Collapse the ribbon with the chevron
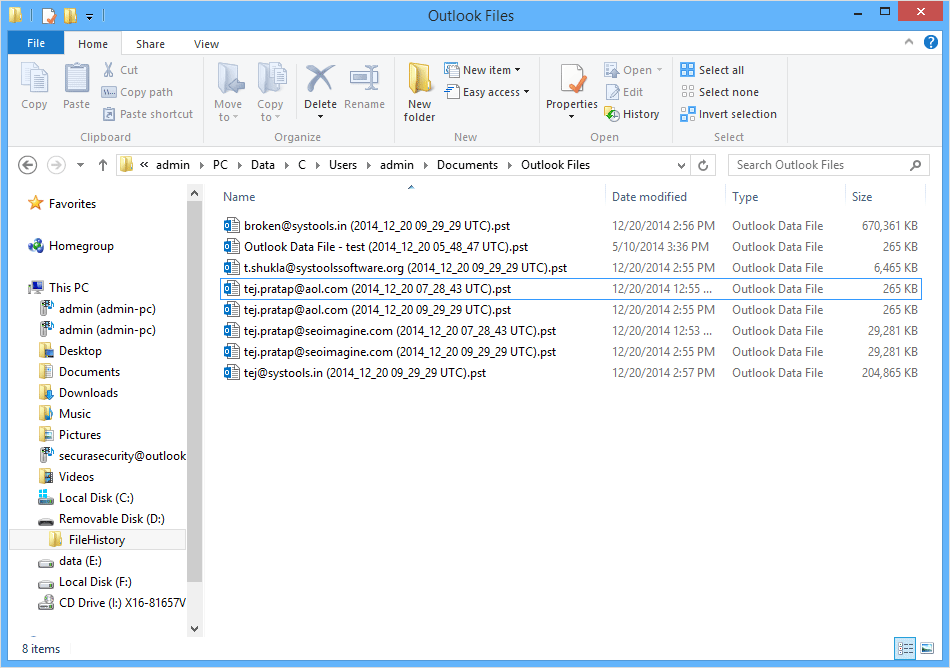 [909, 42]
